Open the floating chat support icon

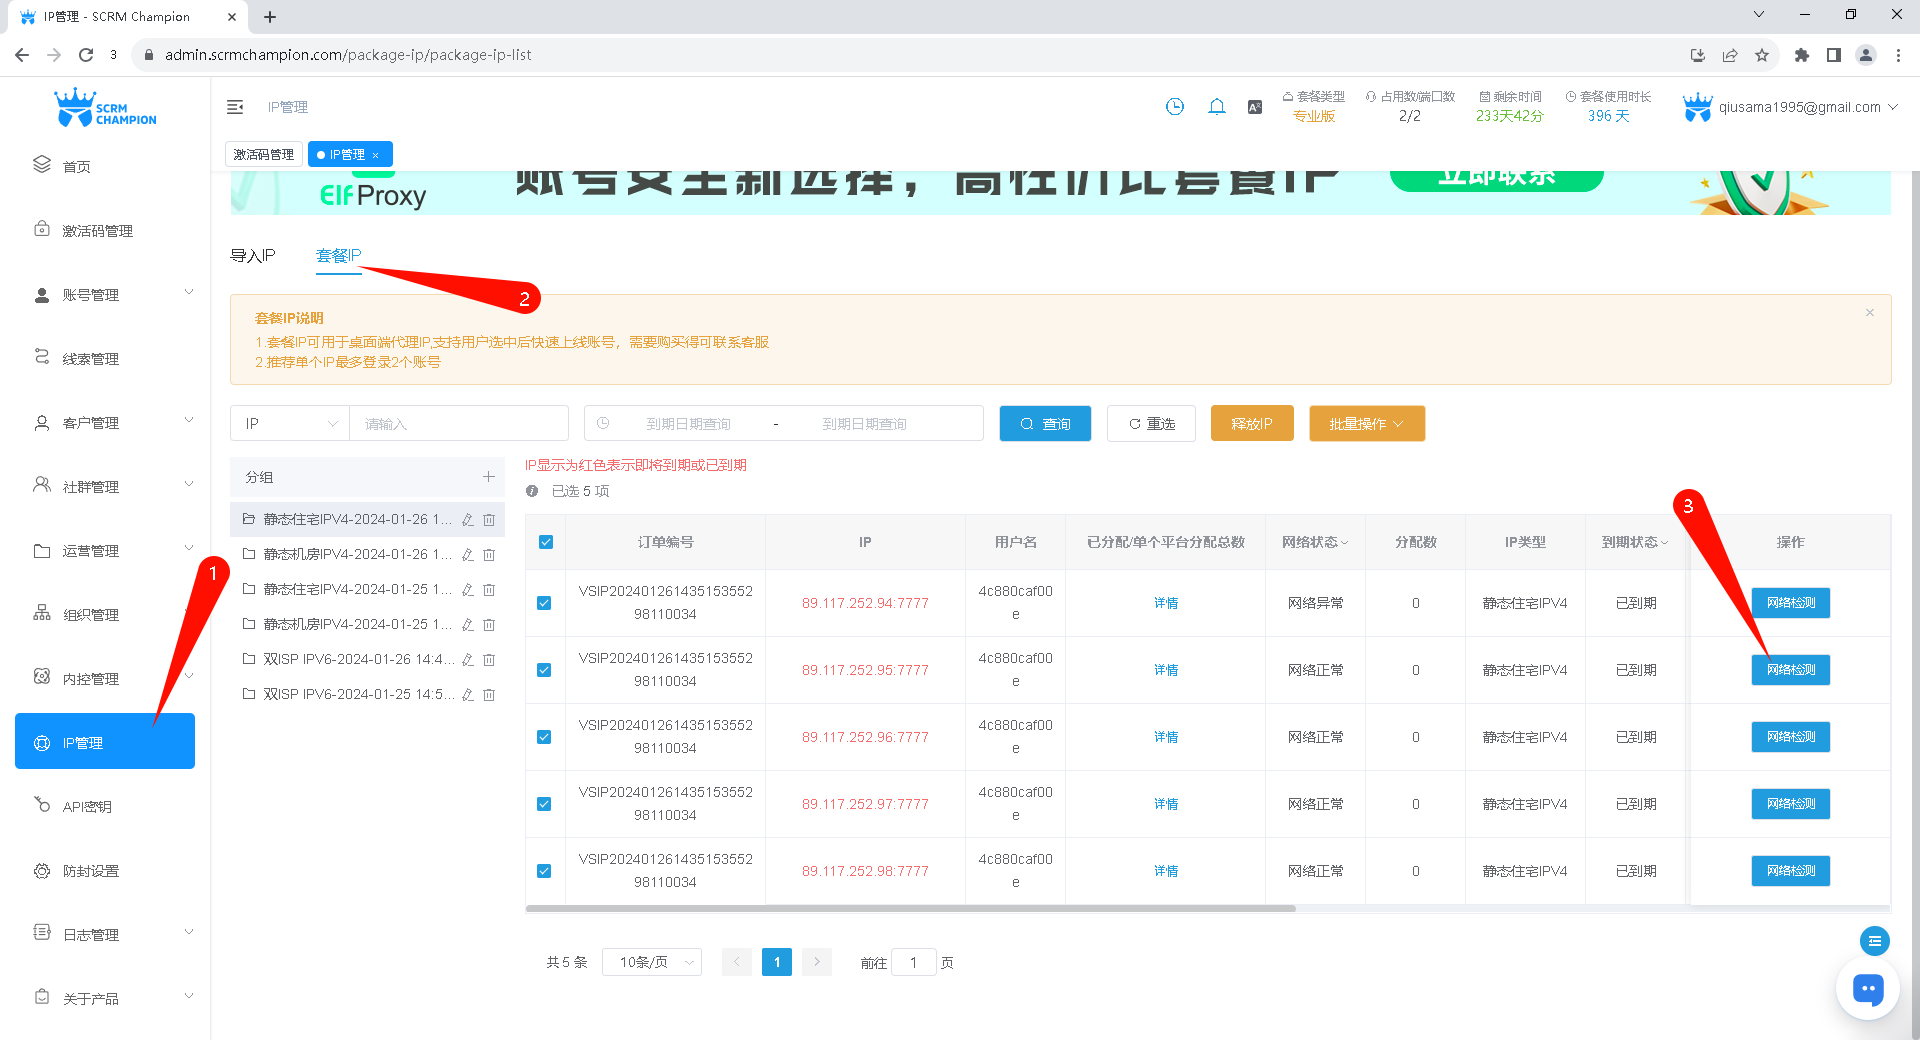tap(1867, 989)
